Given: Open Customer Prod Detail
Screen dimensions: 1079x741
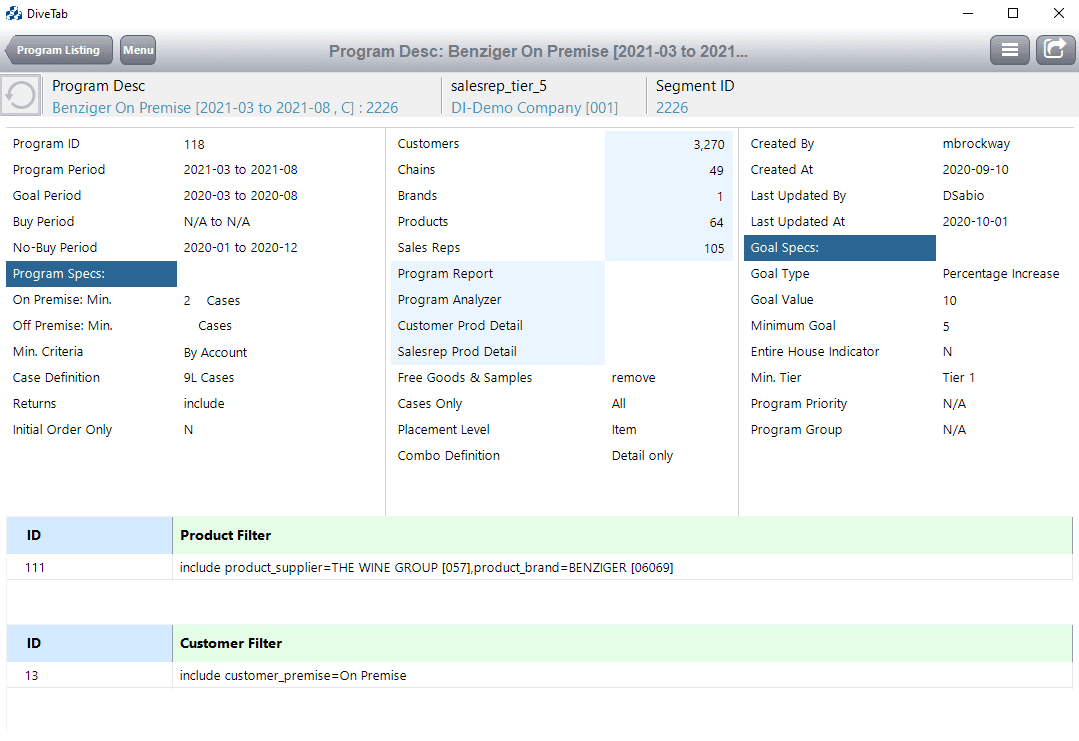Looking at the screenshot, I should coord(460,326).
